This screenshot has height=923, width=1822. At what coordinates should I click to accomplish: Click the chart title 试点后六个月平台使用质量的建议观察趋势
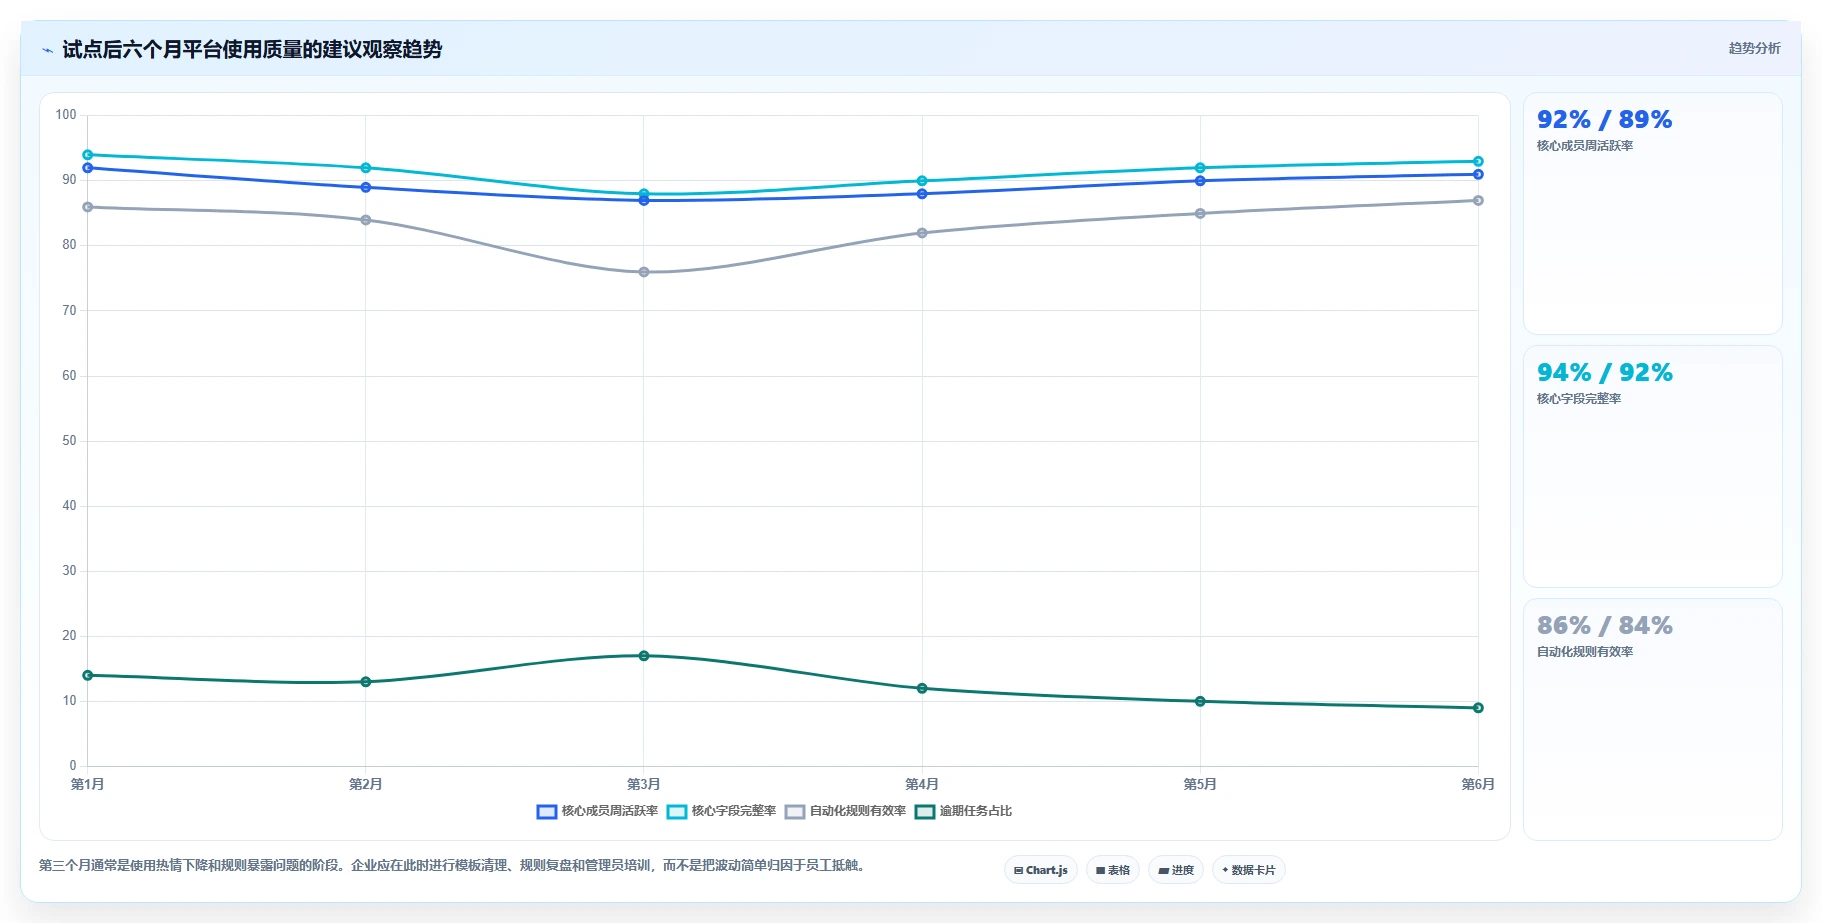click(x=252, y=50)
